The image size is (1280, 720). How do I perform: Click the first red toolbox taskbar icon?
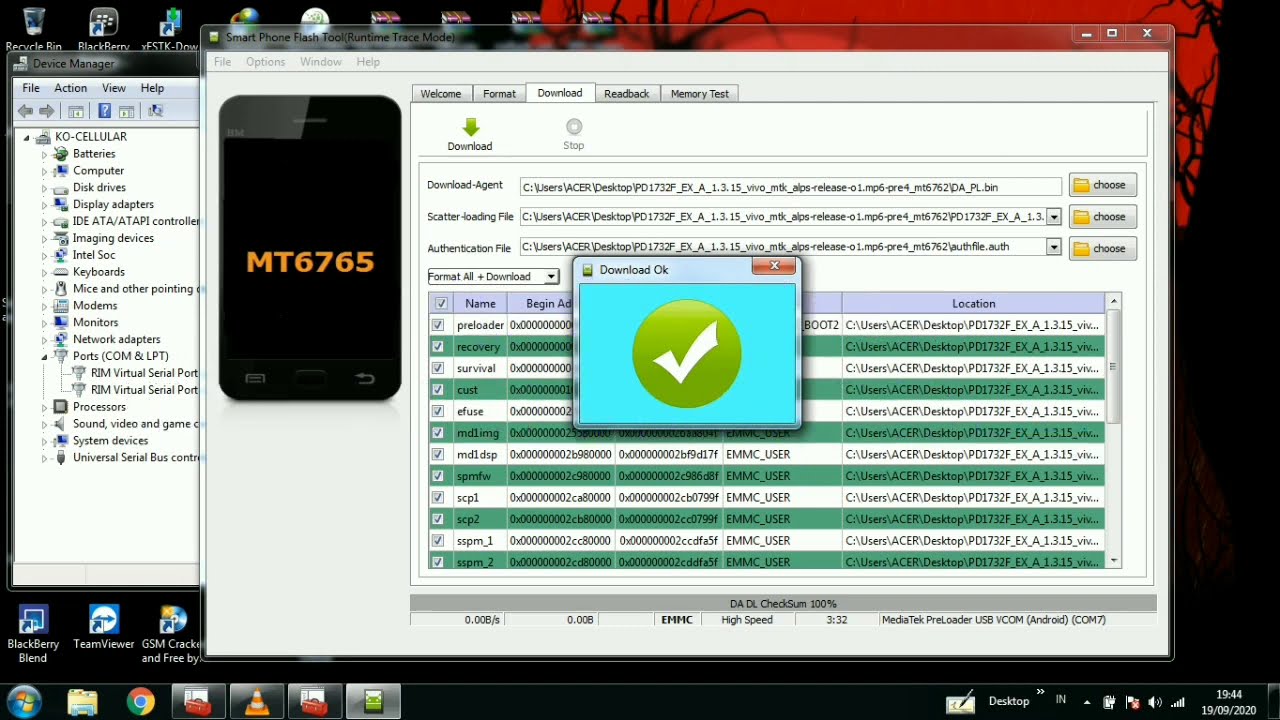[198, 702]
